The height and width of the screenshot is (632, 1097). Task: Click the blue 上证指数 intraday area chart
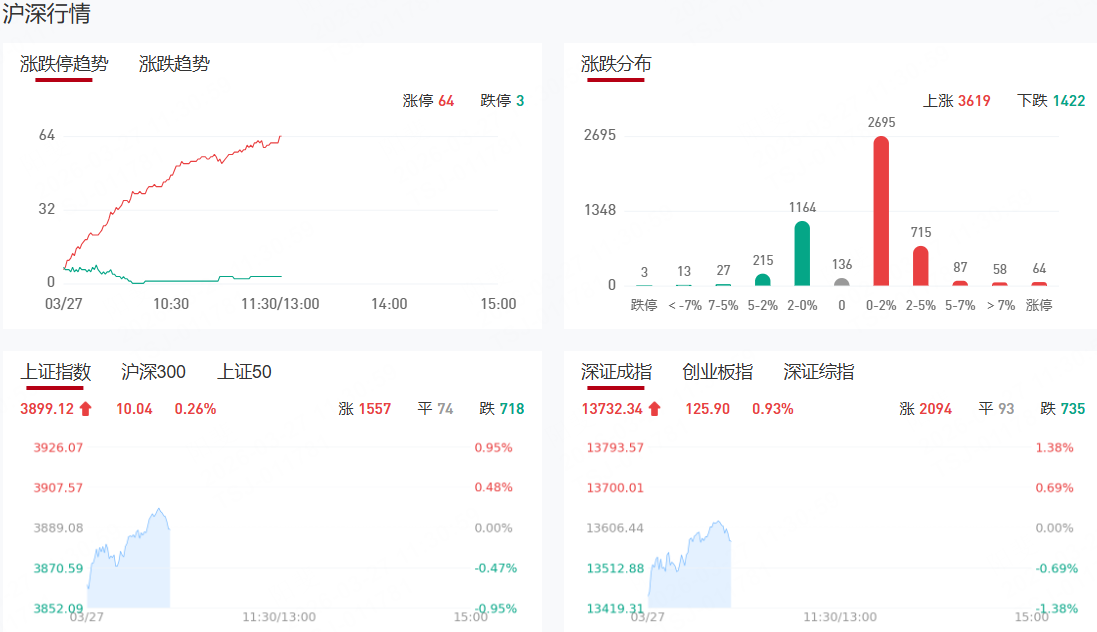point(130,570)
